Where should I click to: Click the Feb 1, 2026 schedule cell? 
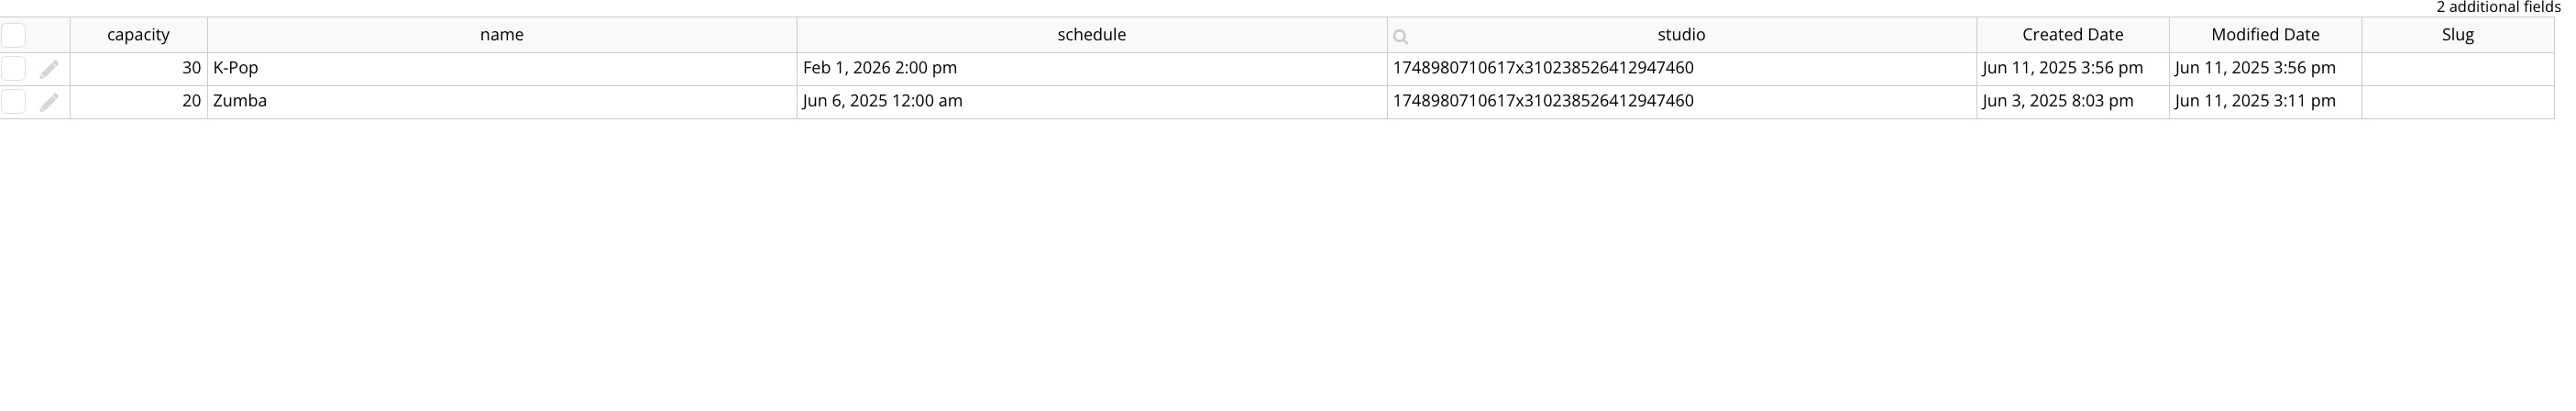click(x=1092, y=69)
